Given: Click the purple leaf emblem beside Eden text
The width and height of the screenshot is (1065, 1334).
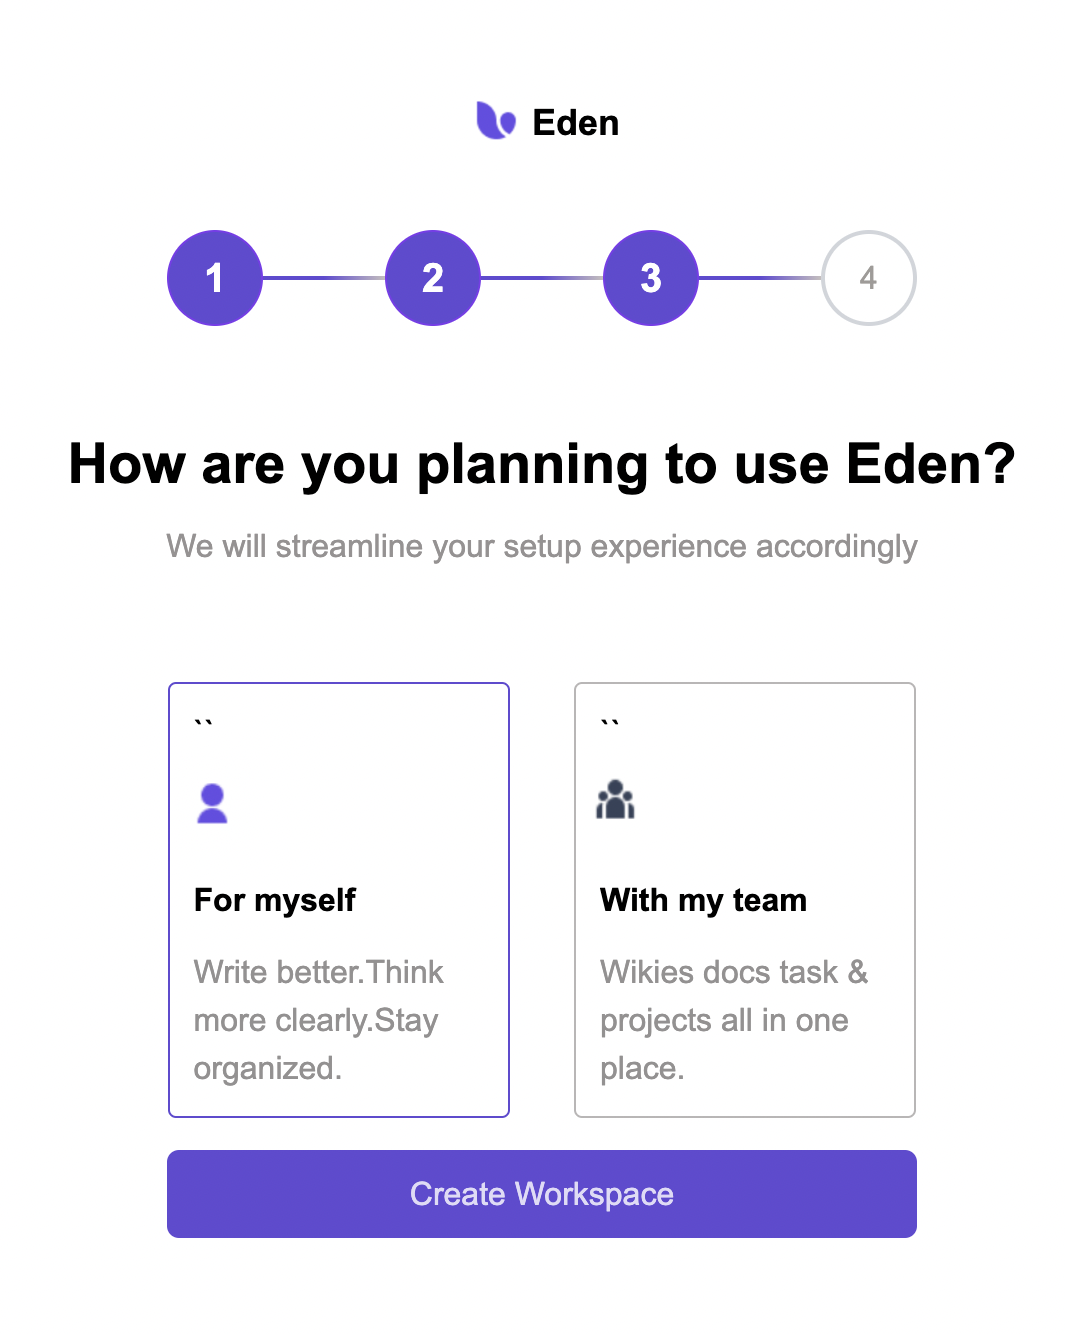Looking at the screenshot, I should [x=495, y=121].
